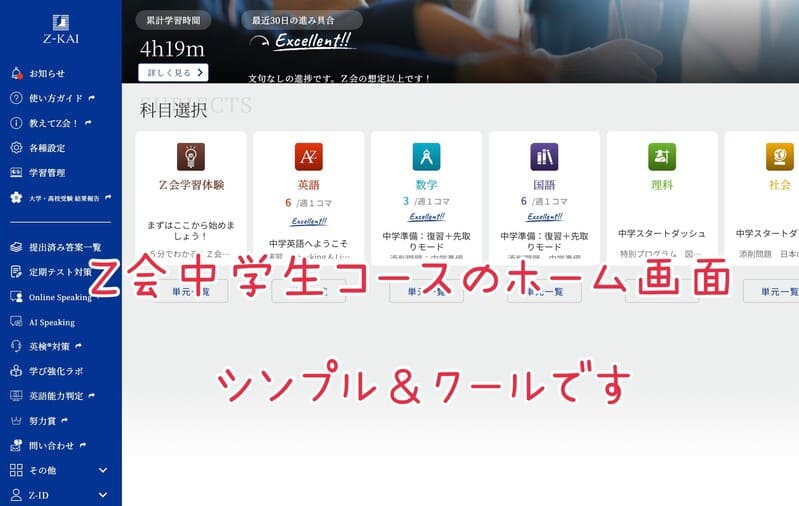Click the Z-ID person icon
The image size is (799, 506).
pyautogui.click(x=16, y=495)
